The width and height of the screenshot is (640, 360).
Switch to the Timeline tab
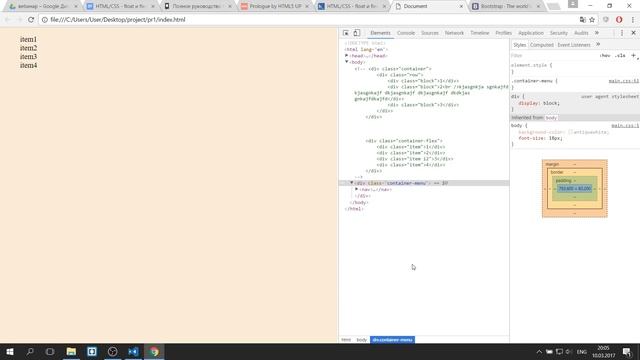(x=480, y=33)
